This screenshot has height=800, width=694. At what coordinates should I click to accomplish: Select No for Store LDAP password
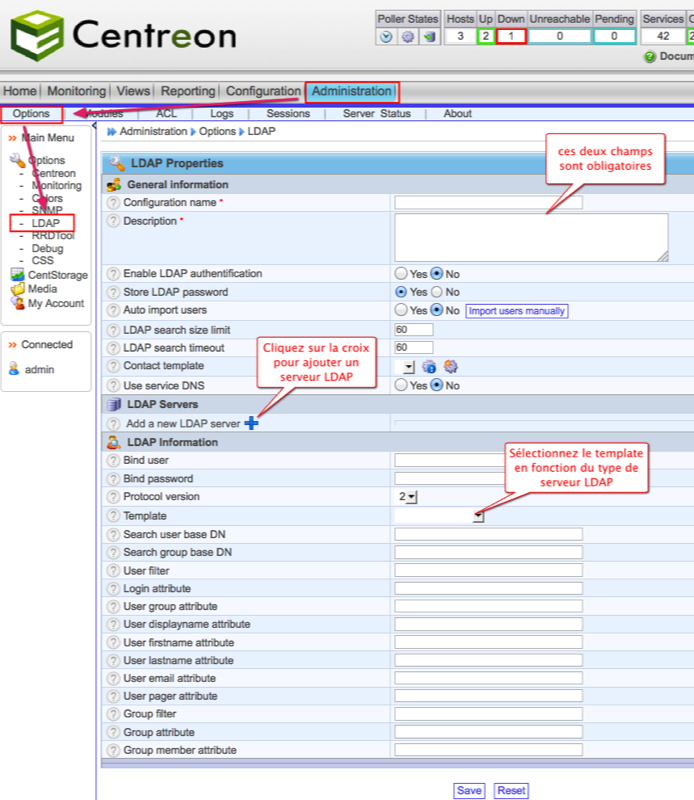coord(436,292)
